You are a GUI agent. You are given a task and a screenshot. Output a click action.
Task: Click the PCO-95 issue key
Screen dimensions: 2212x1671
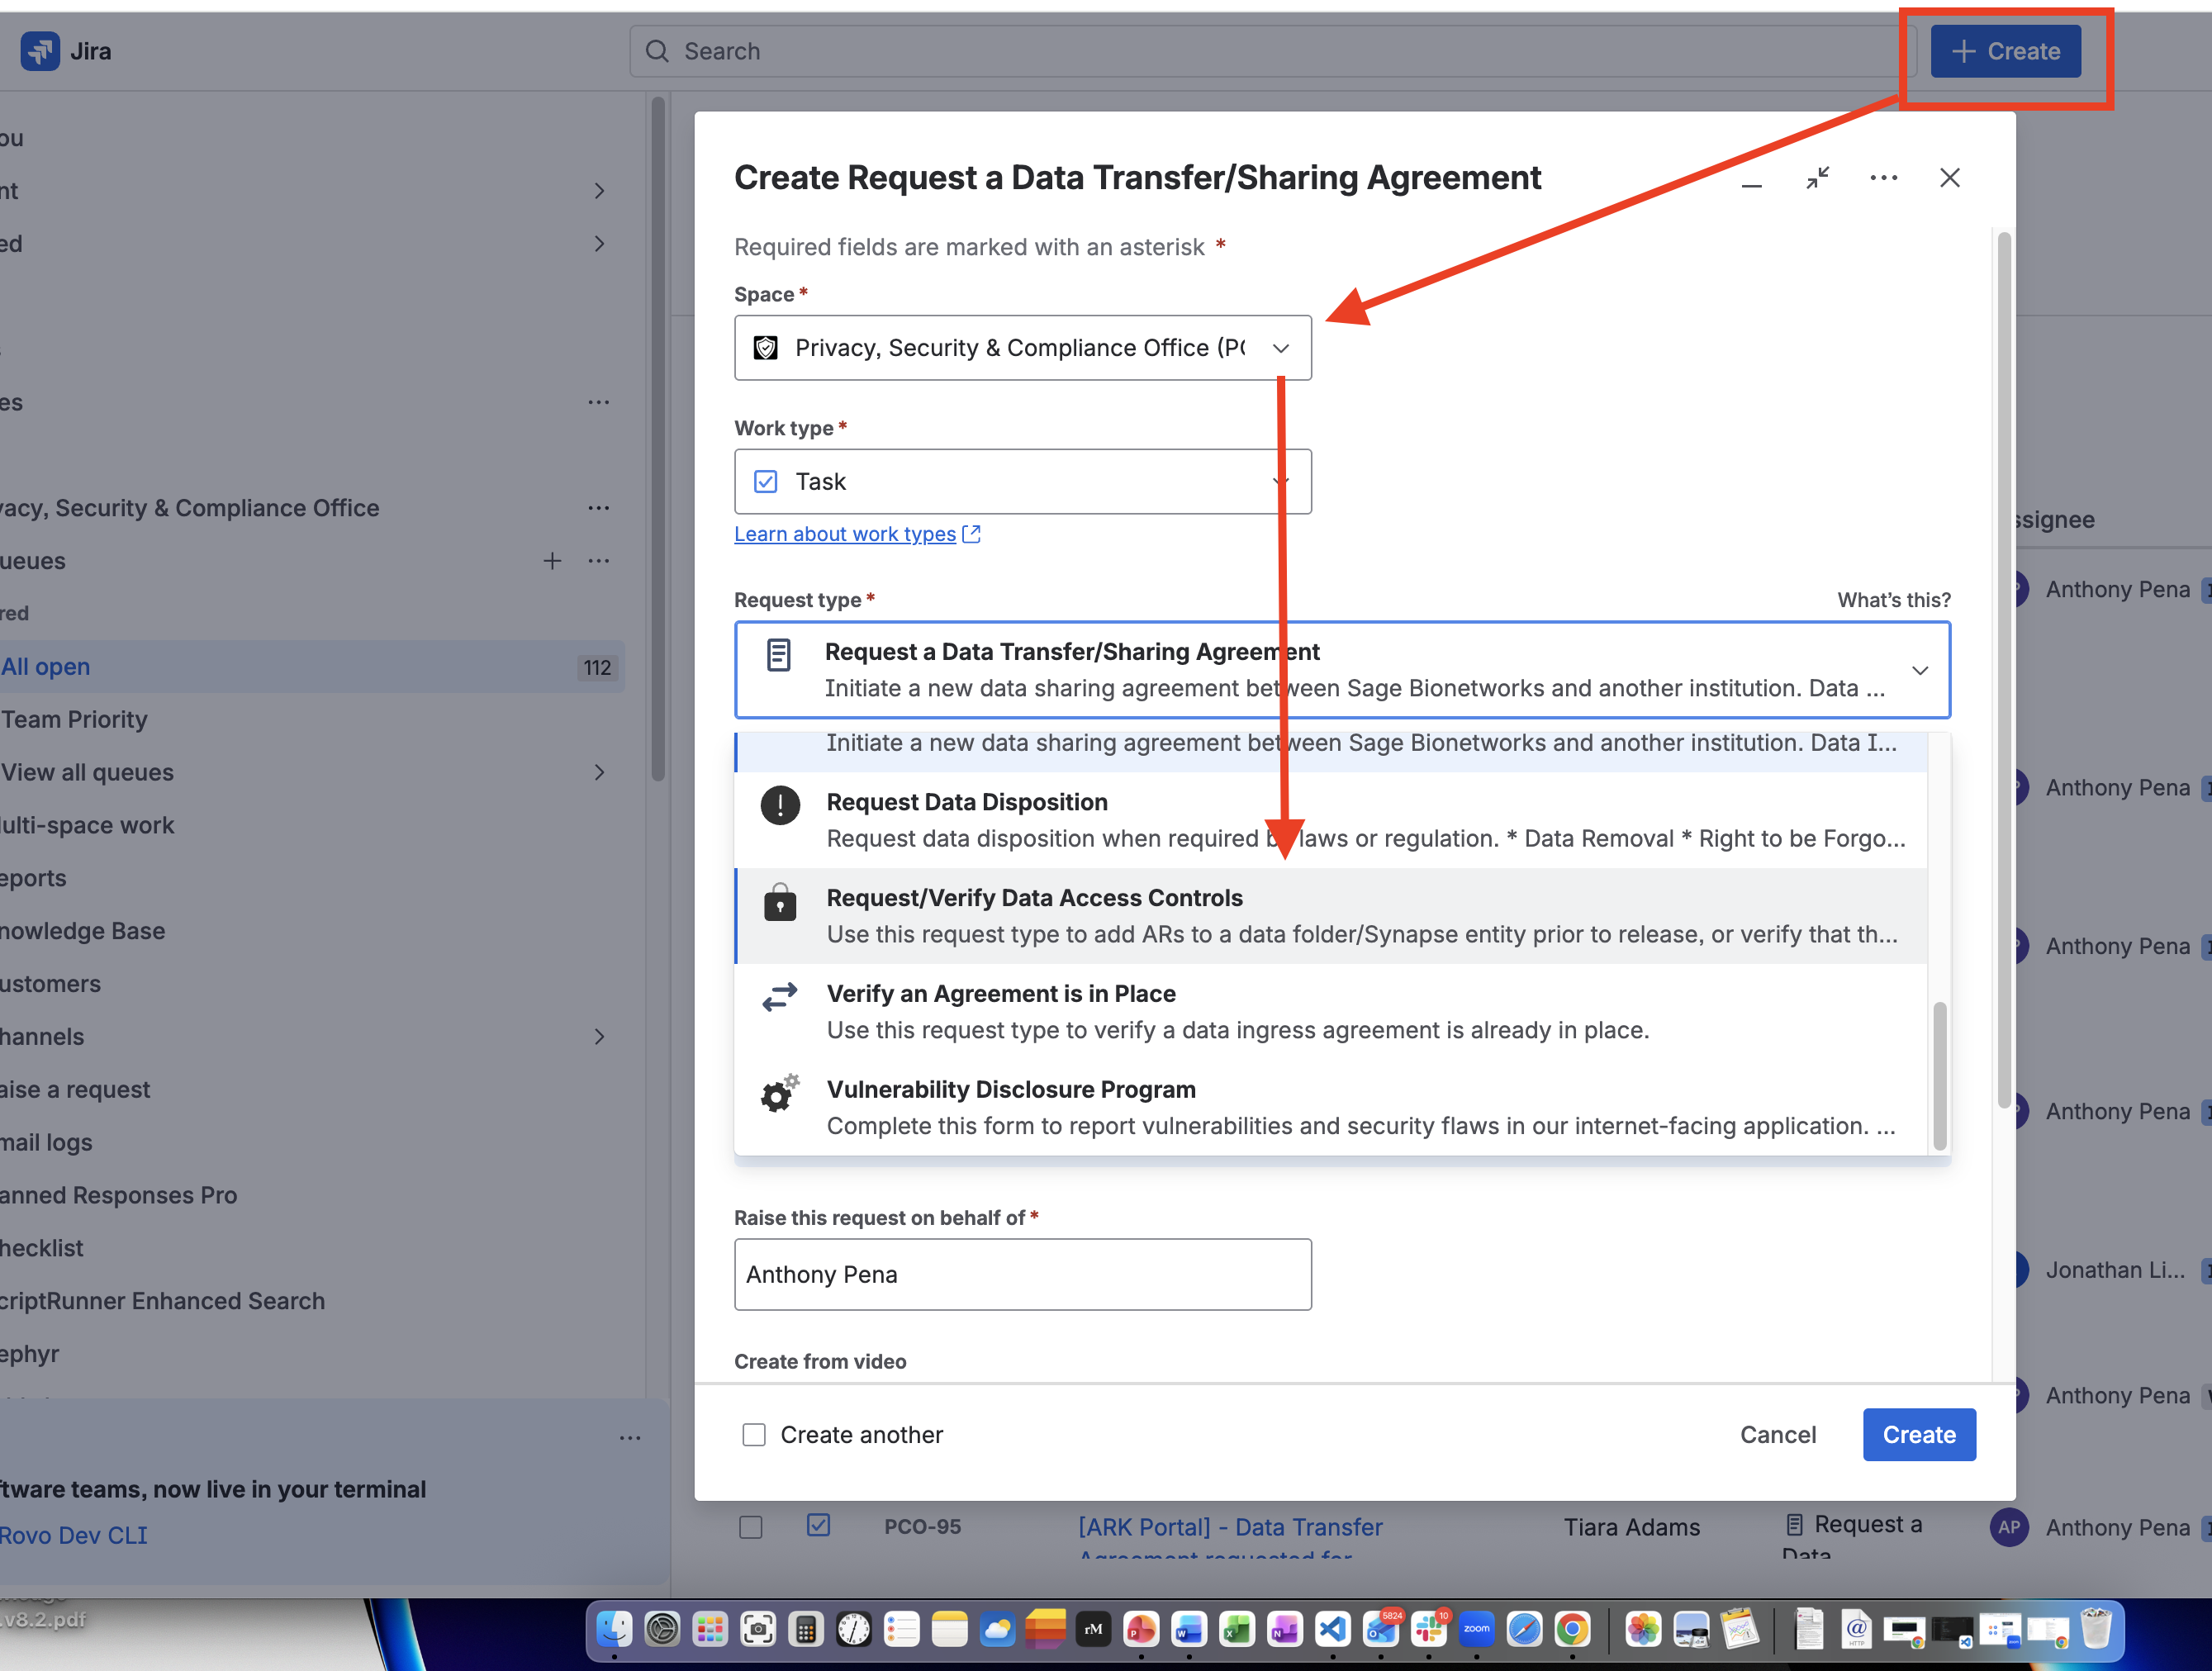pyautogui.click(x=922, y=1528)
